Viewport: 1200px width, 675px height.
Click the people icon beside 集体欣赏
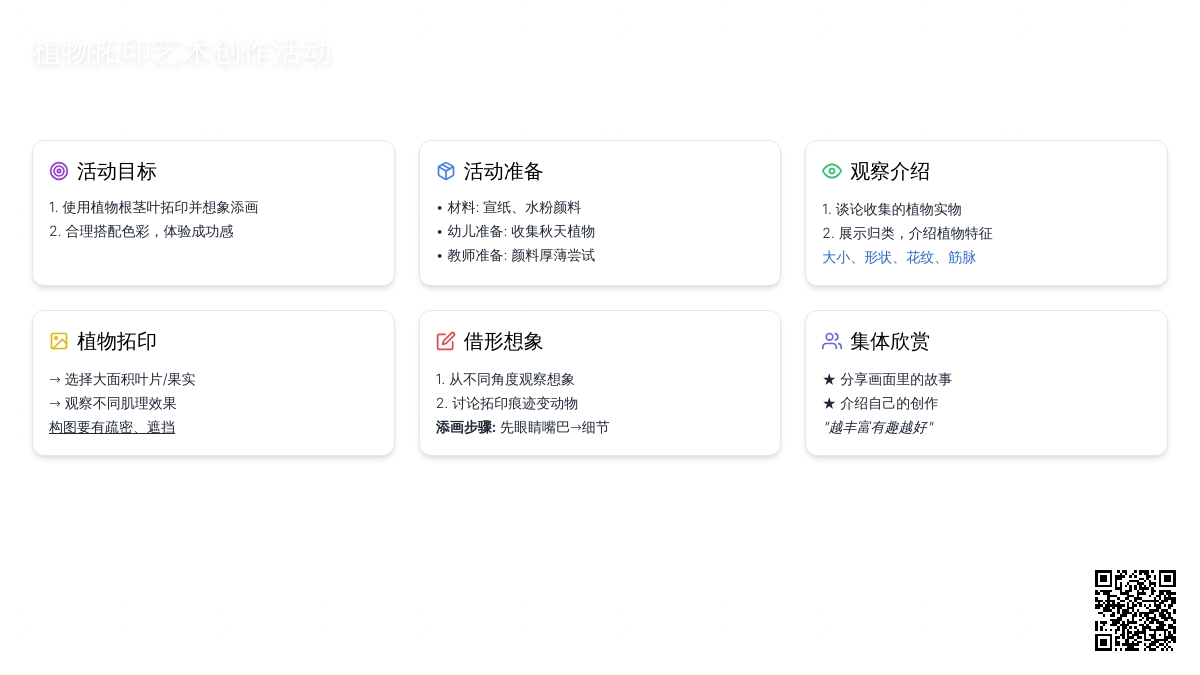tap(832, 341)
